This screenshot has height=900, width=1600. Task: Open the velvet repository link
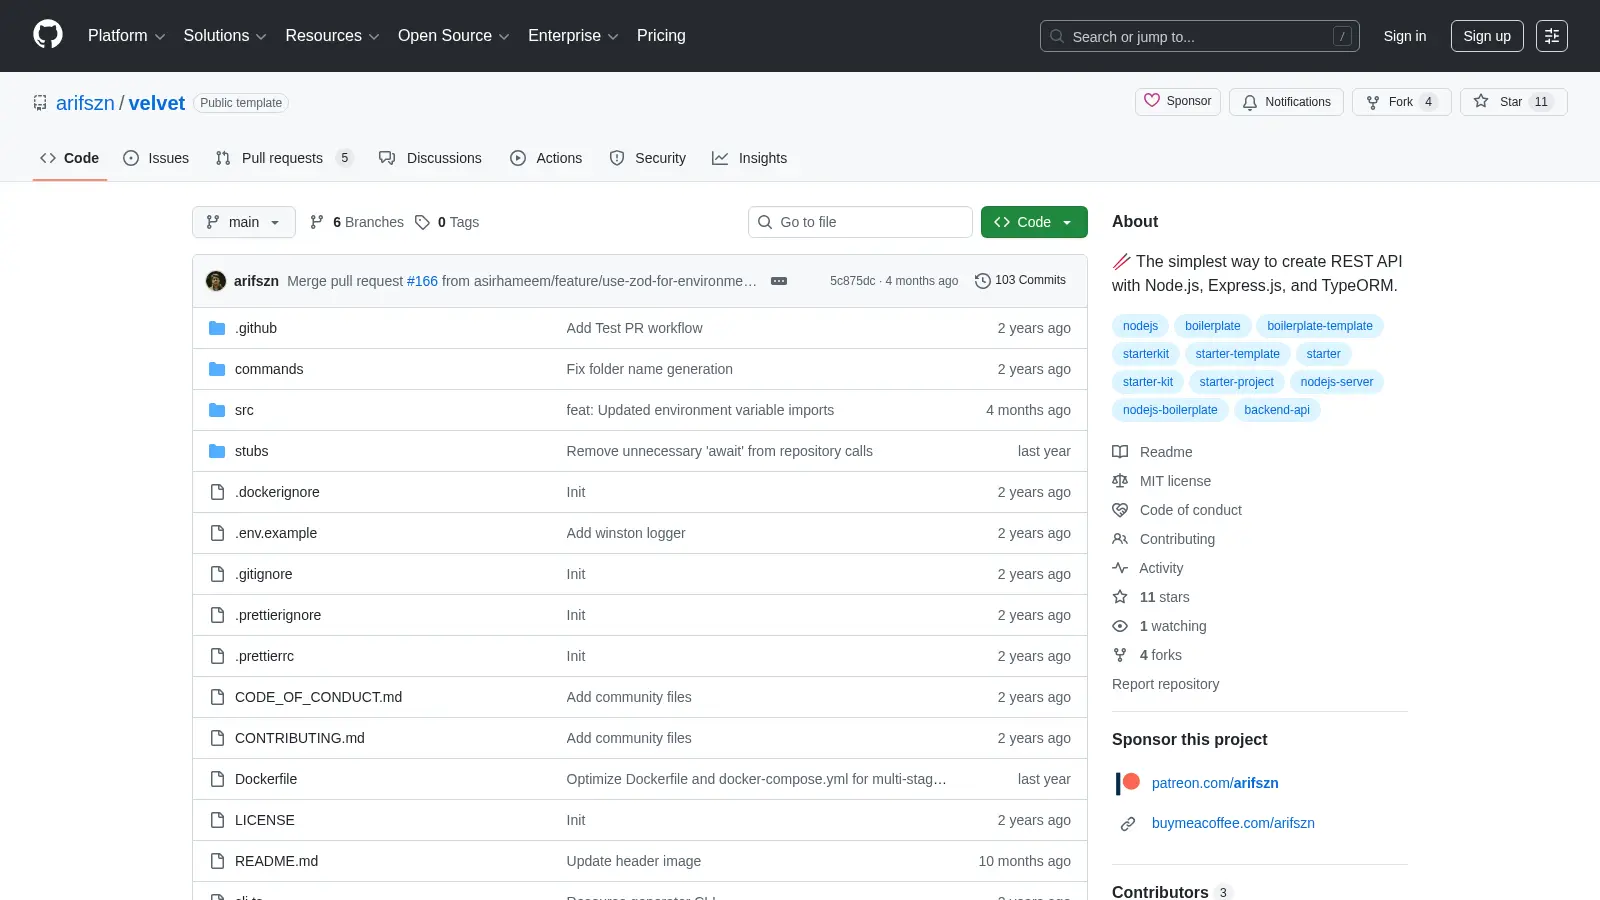[157, 103]
